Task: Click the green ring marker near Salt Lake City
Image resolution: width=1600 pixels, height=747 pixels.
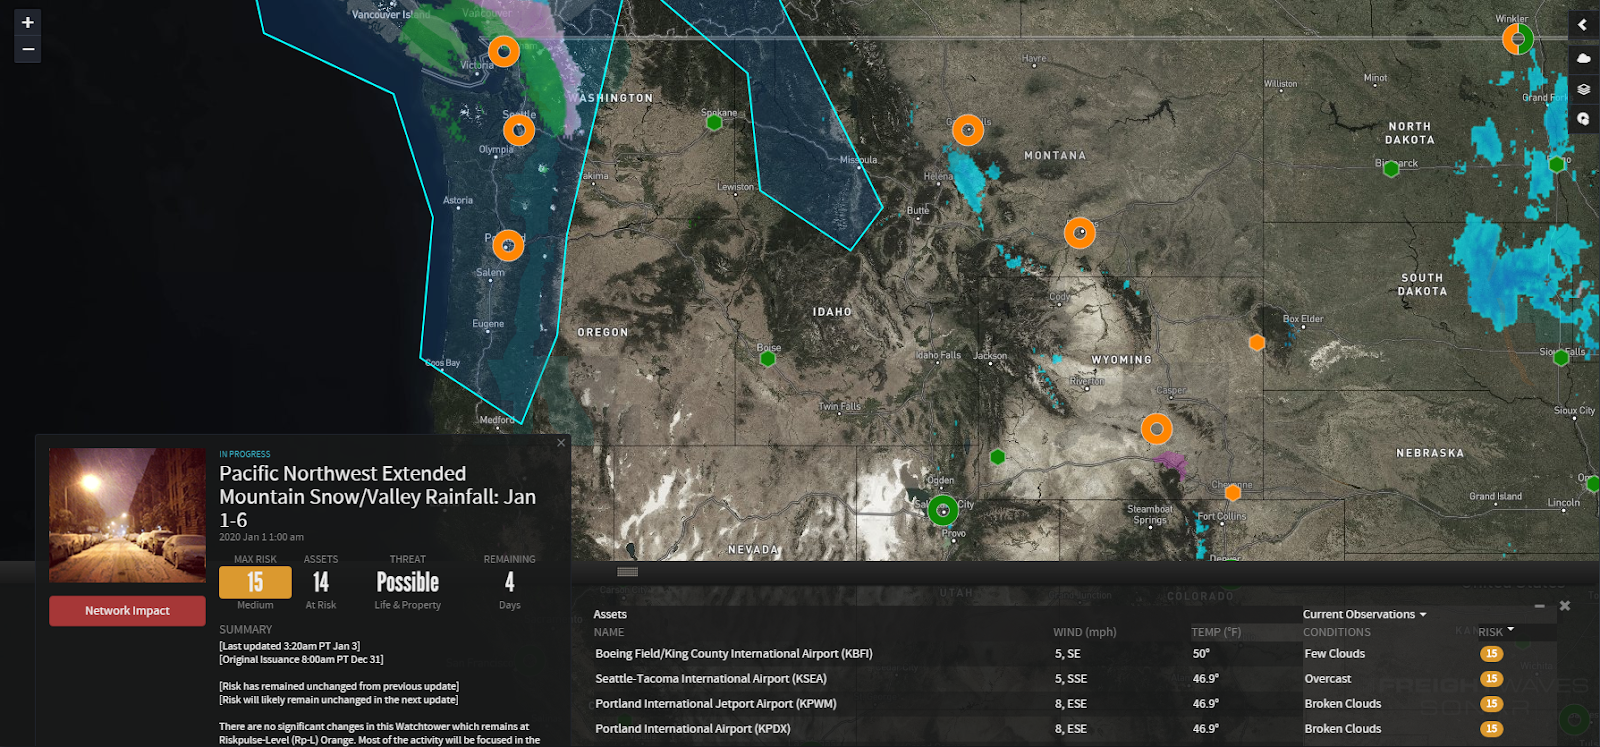Action: coord(943,511)
